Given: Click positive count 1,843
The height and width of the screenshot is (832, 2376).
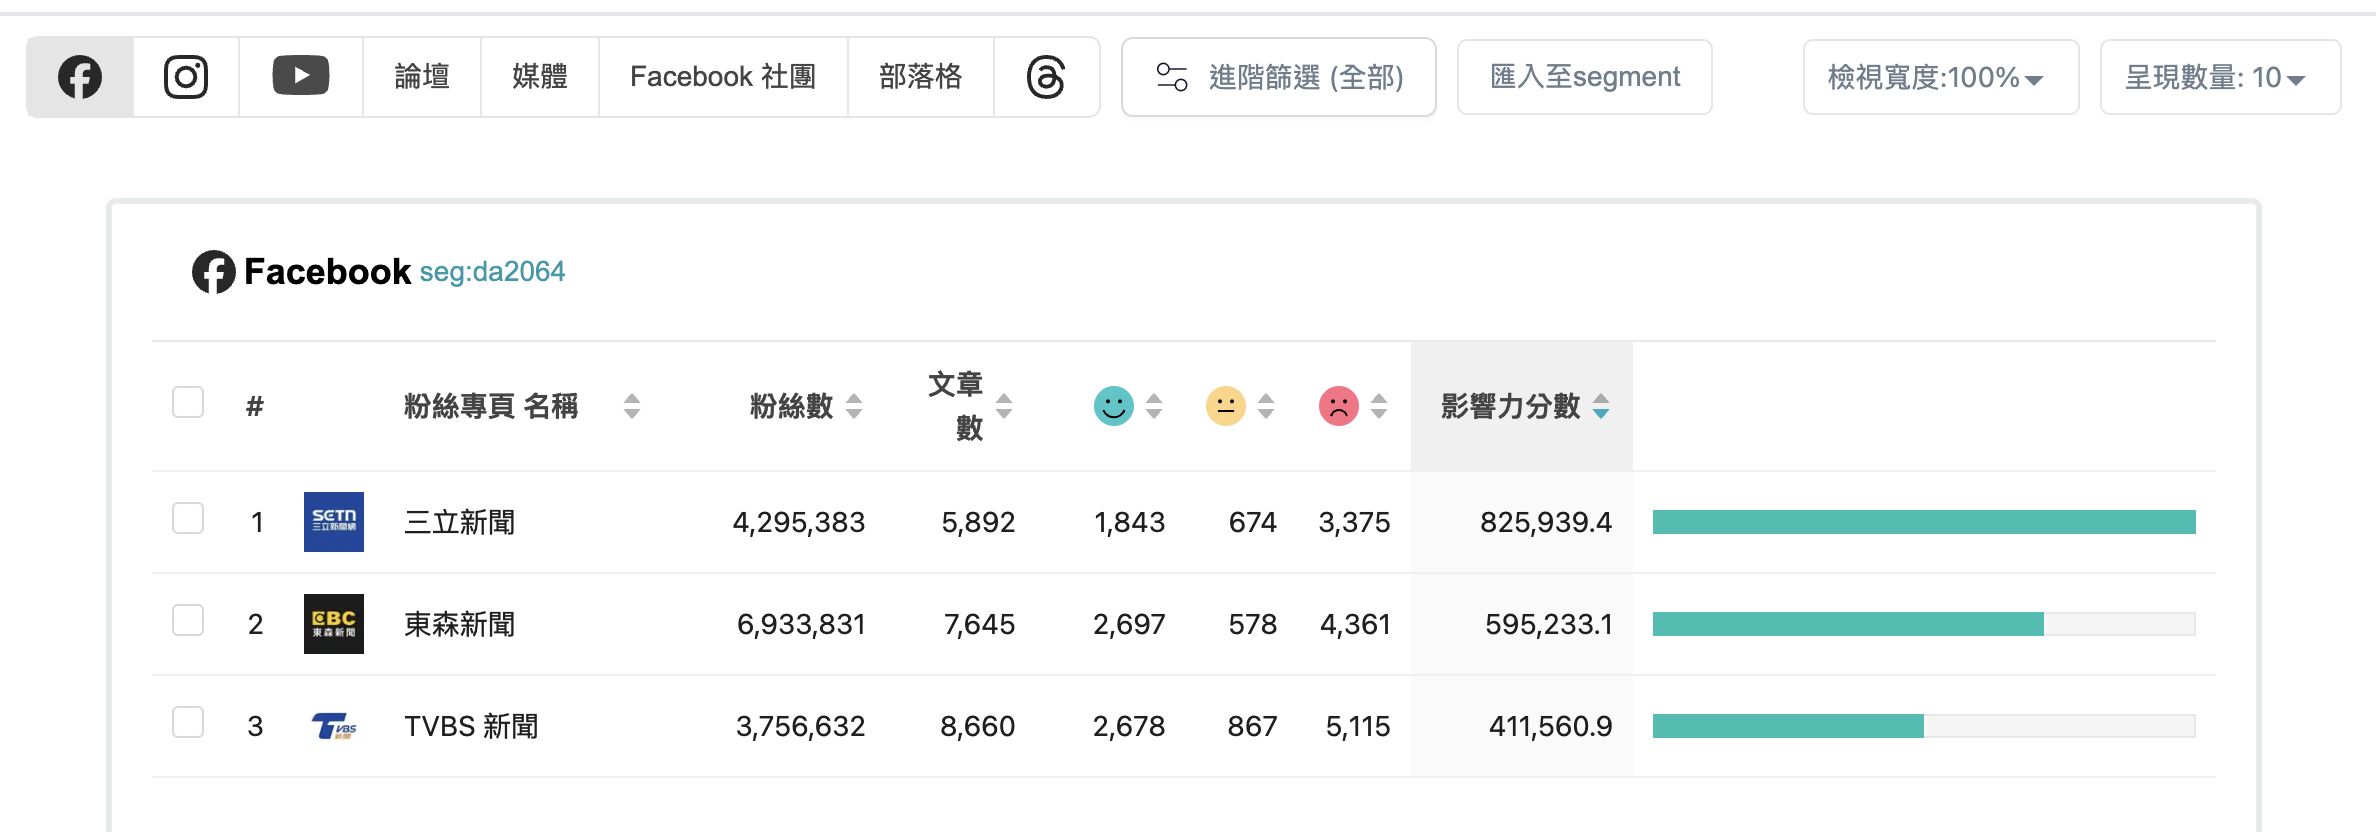Looking at the screenshot, I should tap(1130, 522).
